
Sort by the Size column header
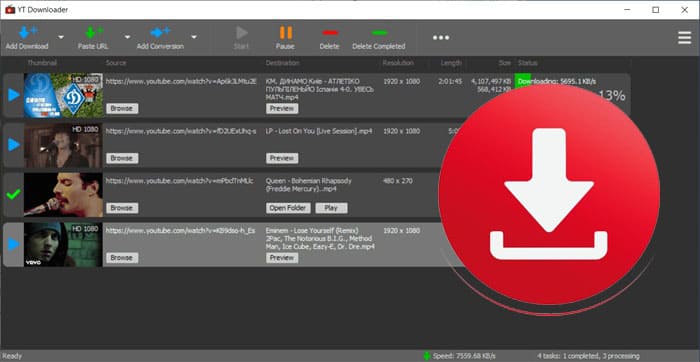pyautogui.click(x=505, y=63)
